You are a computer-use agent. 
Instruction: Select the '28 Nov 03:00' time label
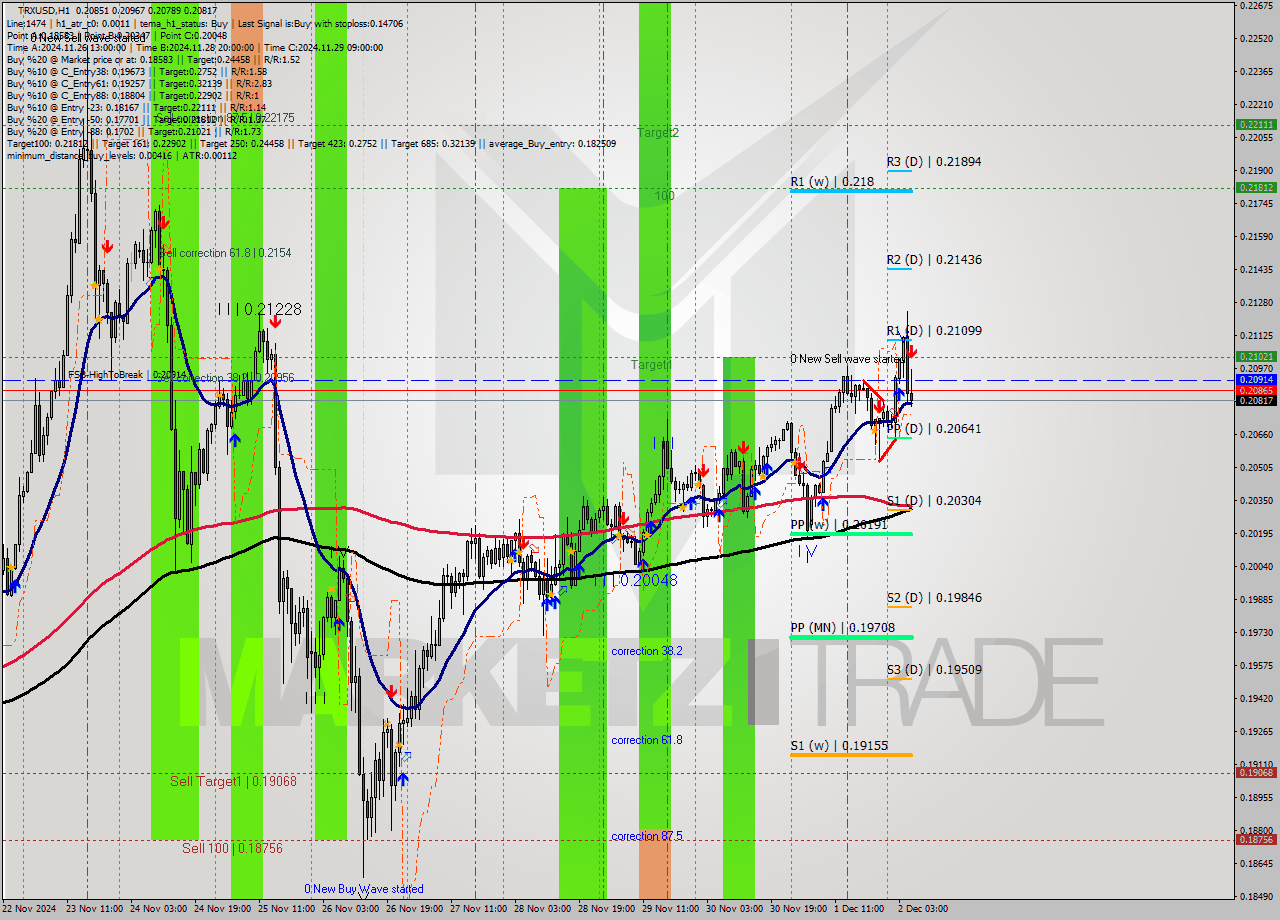543,909
